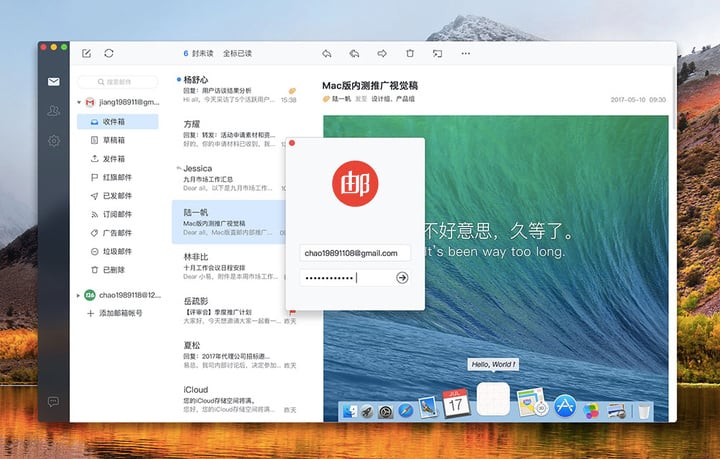Viewport: 720px width, 459px height.
Task: Open the contacts icon in the dark sidebar
Action: (x=54, y=111)
